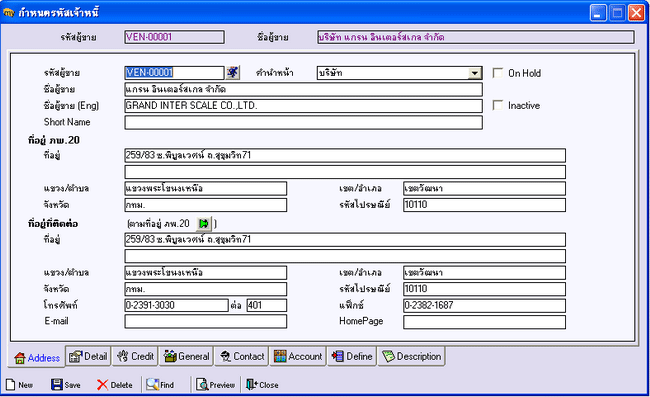Screen dimensions: 650x397
Task: Go to the Account tab
Action: 298,356
